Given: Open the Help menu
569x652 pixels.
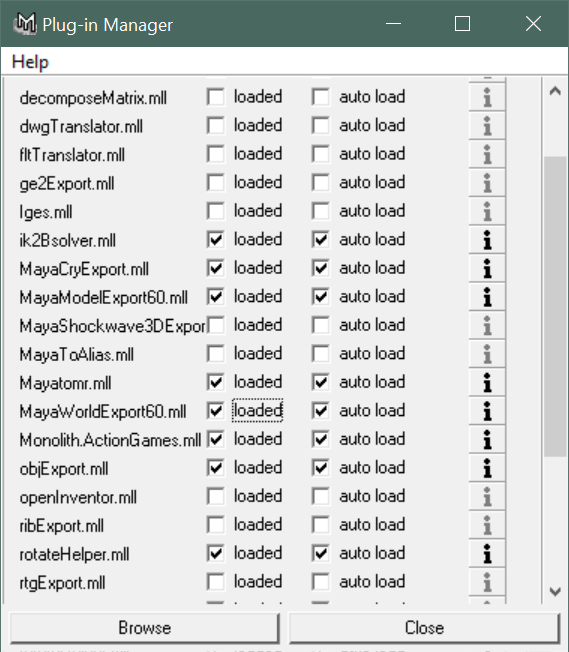Looking at the screenshot, I should click(x=30, y=62).
